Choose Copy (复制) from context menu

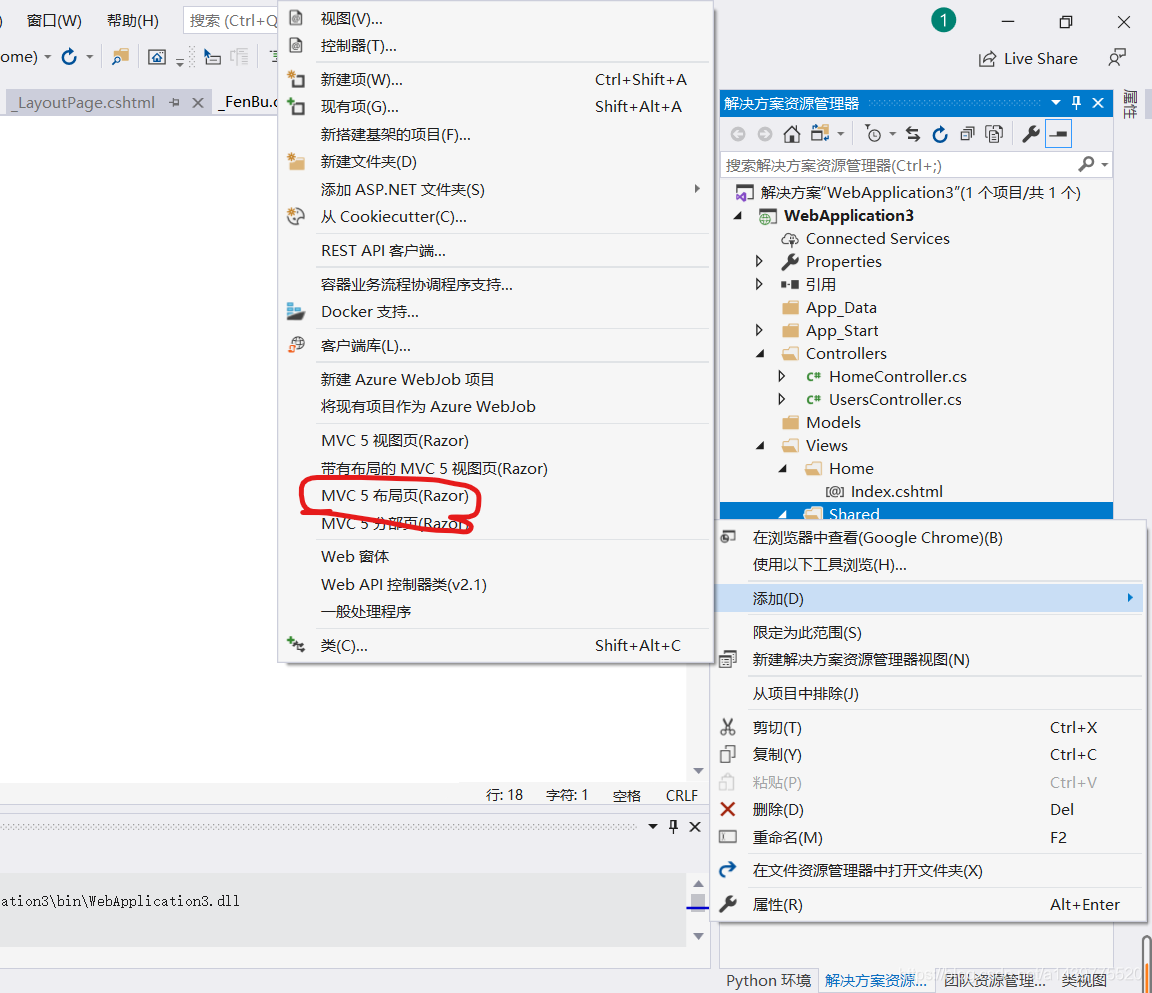[x=929, y=754]
